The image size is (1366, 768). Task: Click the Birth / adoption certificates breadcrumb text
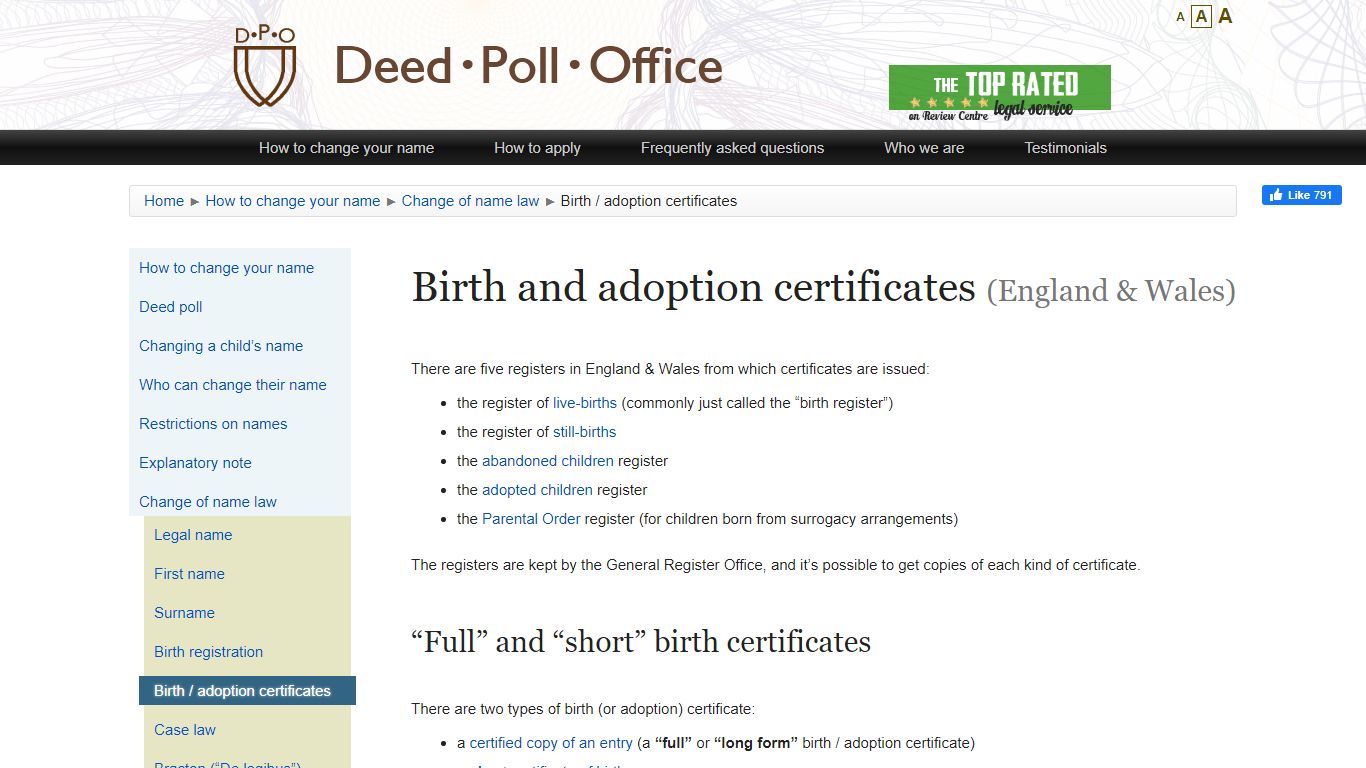pyautogui.click(x=648, y=201)
